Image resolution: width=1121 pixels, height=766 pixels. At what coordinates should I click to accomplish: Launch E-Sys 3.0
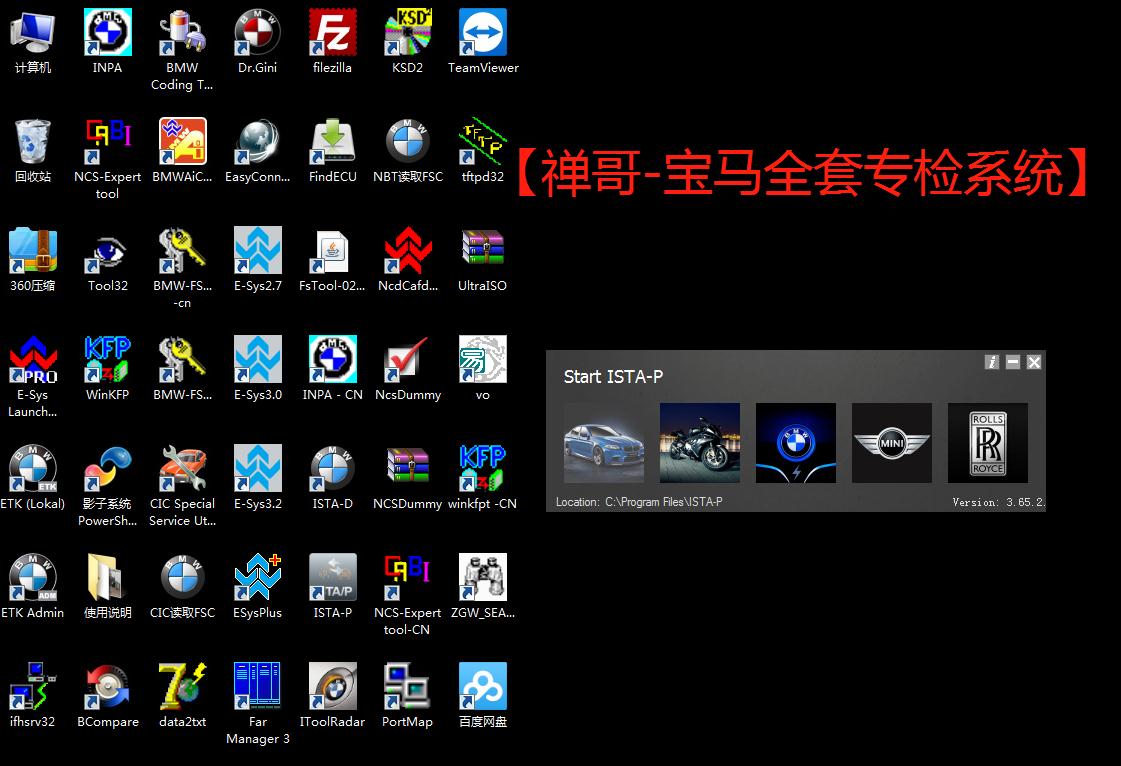pyautogui.click(x=257, y=358)
